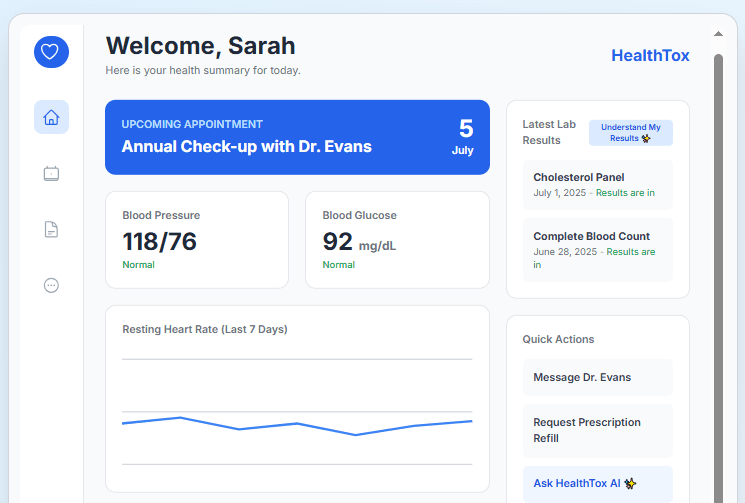
Task: Click the Blood Glucose card
Action: click(x=397, y=240)
